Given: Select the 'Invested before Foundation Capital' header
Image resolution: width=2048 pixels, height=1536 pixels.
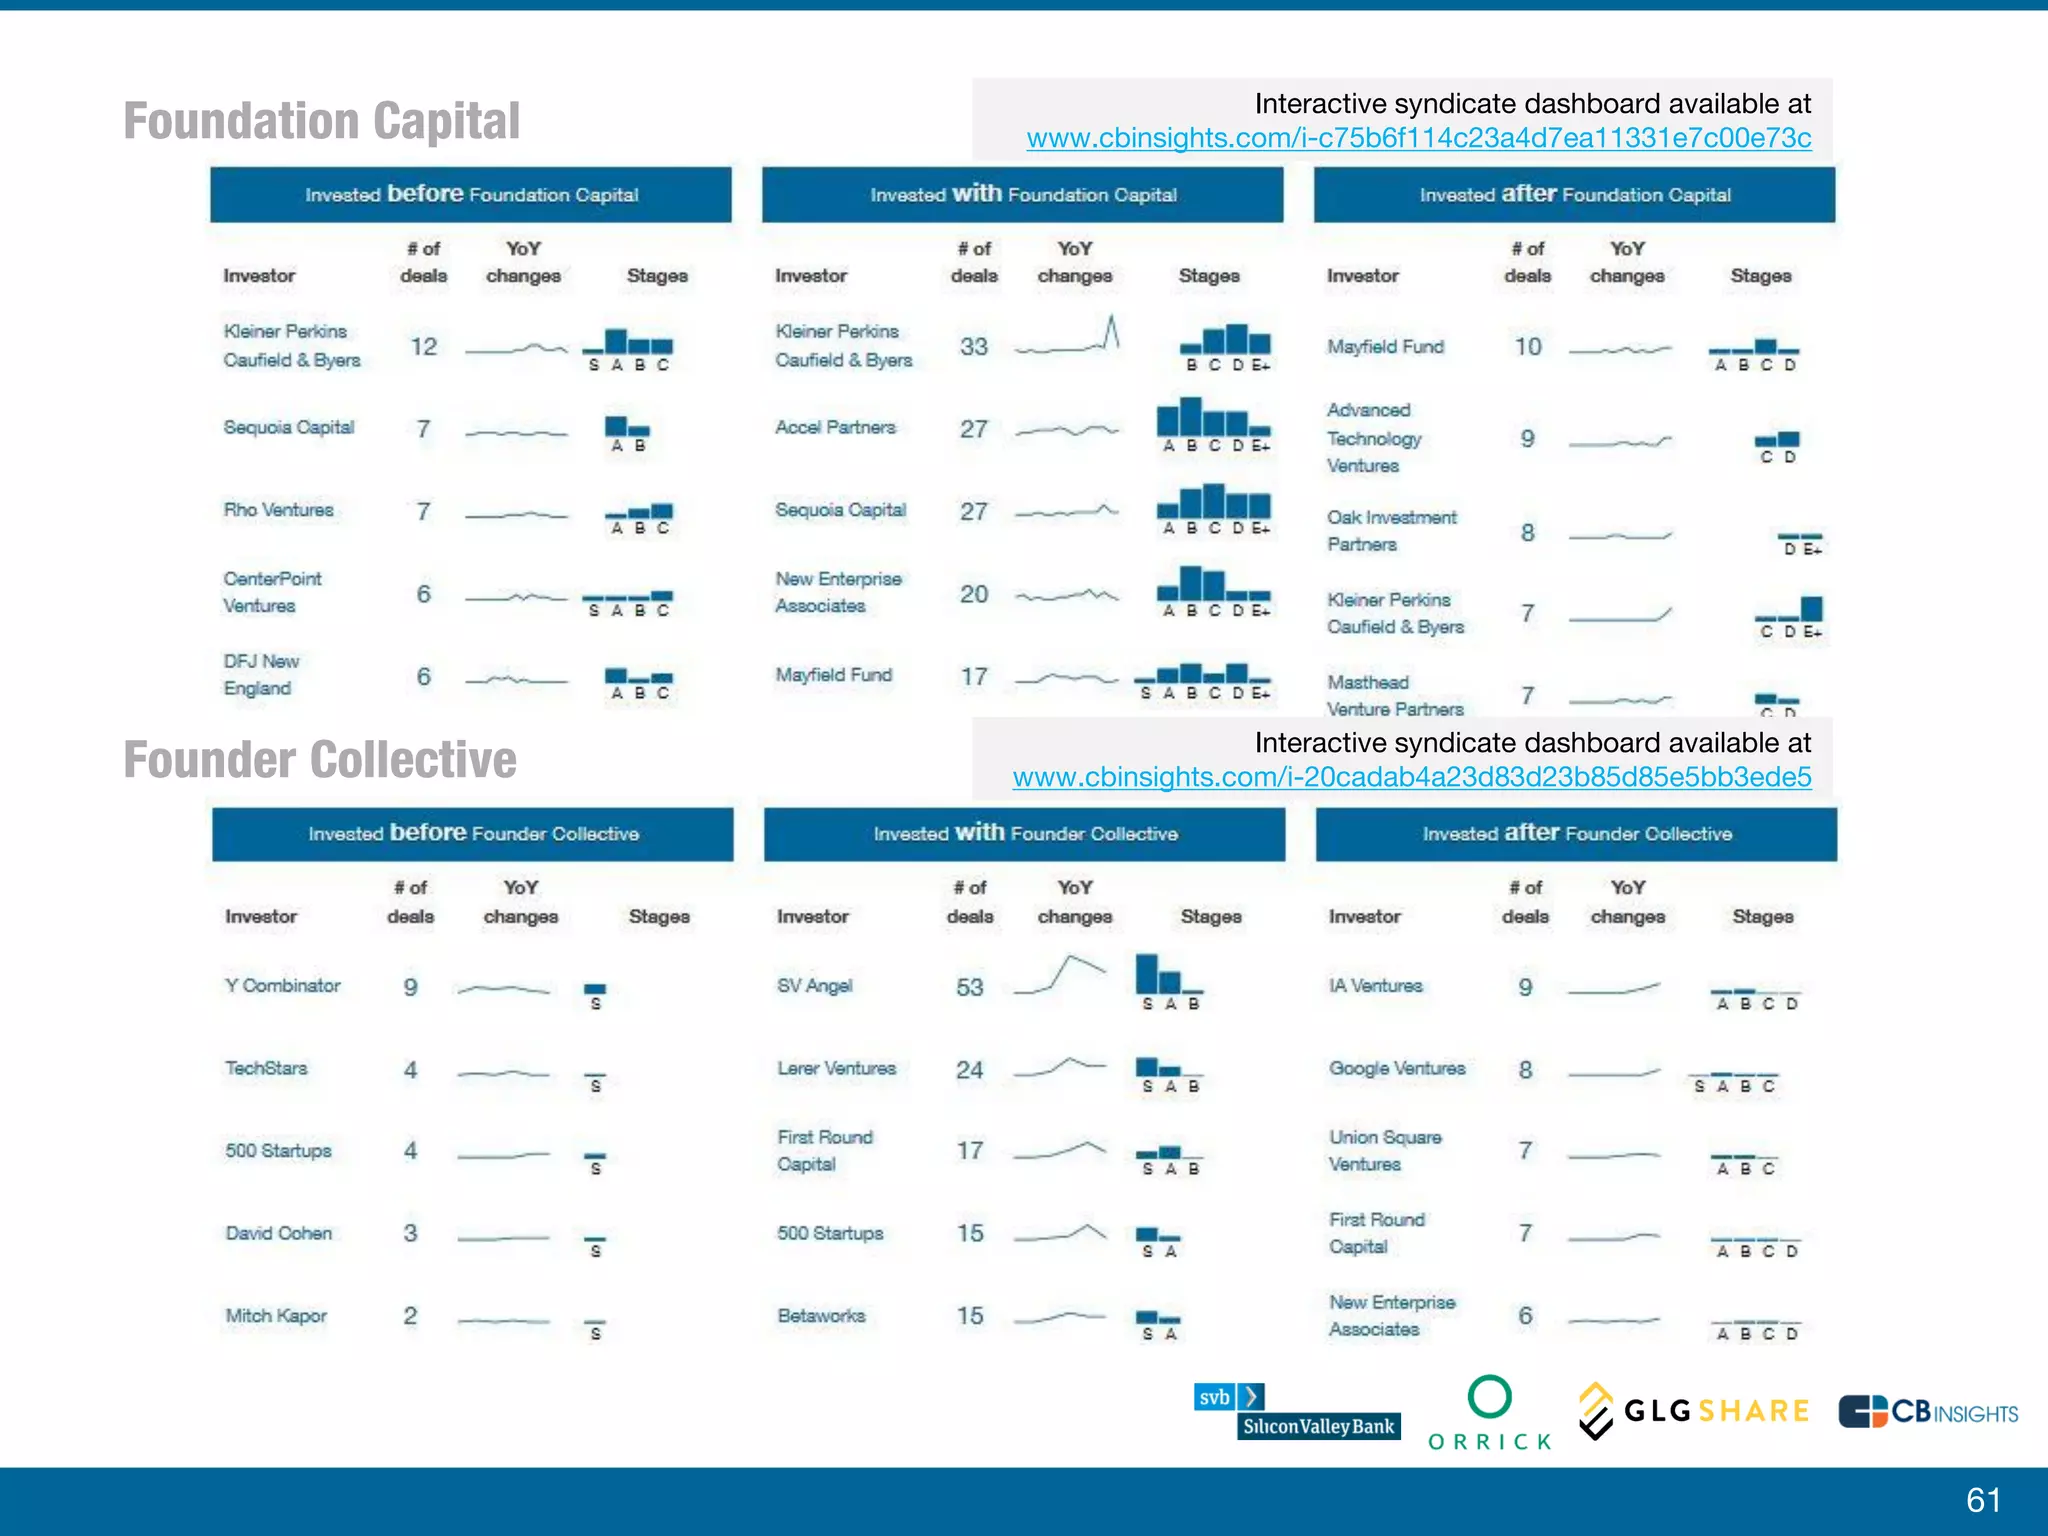Looking at the screenshot, I should tap(471, 194).
